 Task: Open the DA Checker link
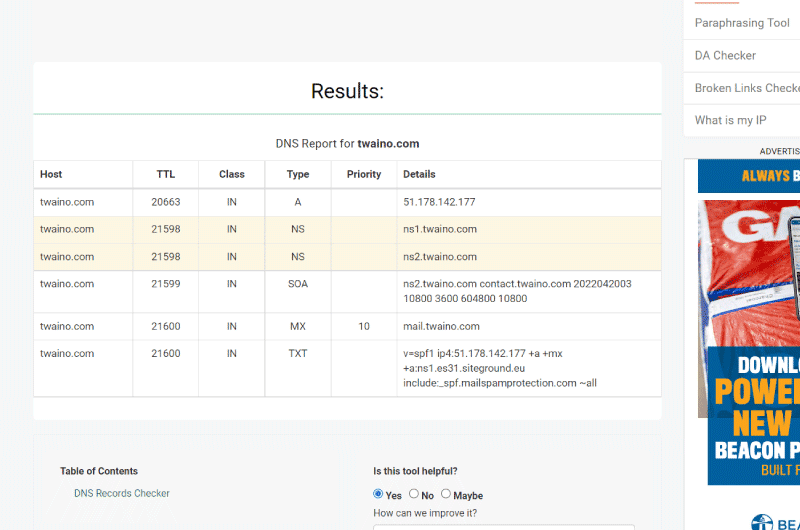click(x=725, y=56)
